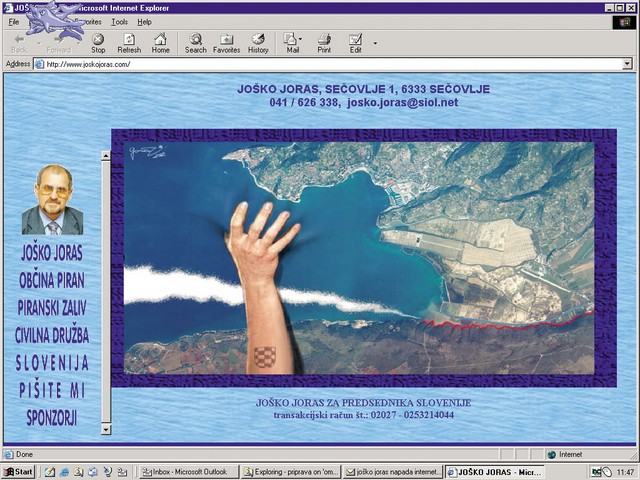Viewport: 640px width, 480px height.
Task: Open the OBČINA PIRAN navigation link
Action: 52,280
